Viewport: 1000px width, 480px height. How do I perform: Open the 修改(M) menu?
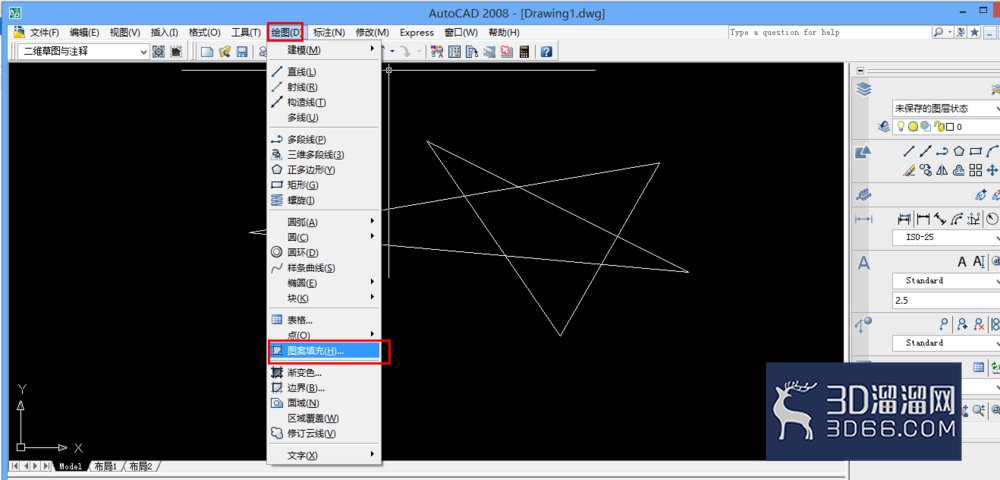pos(372,33)
